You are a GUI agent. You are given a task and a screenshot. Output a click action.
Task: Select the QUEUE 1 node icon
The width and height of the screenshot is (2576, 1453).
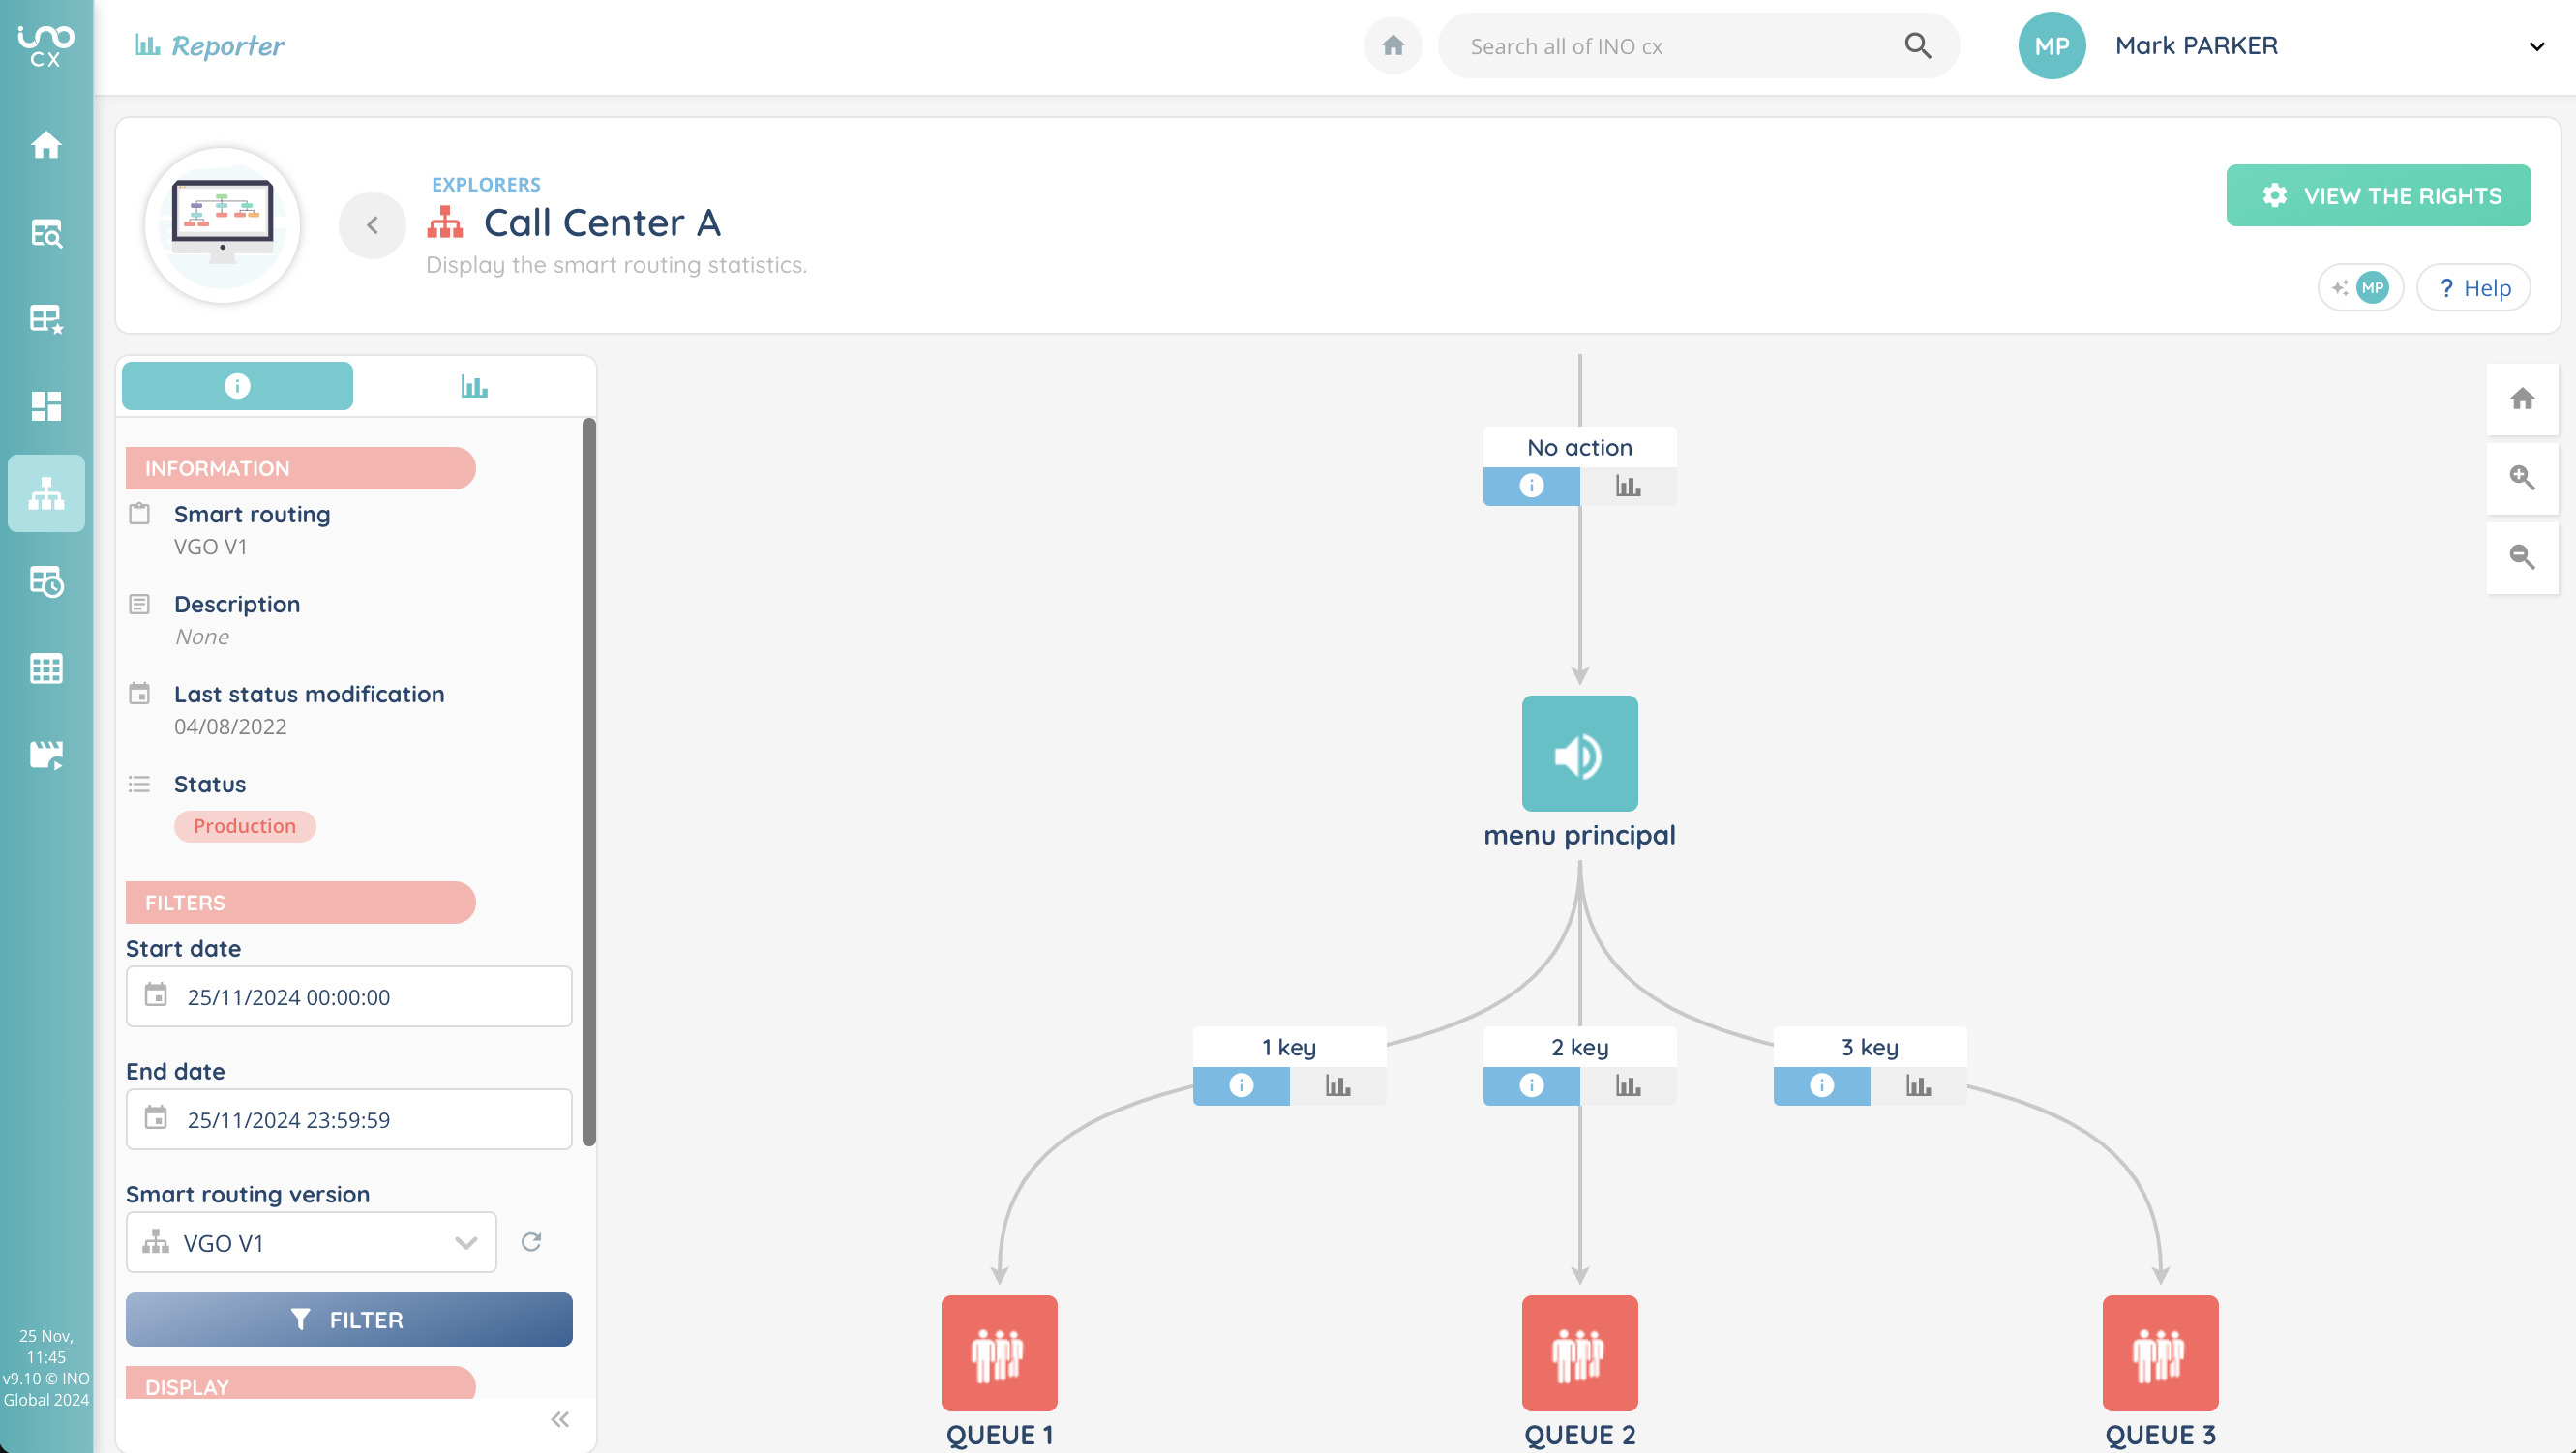998,1353
